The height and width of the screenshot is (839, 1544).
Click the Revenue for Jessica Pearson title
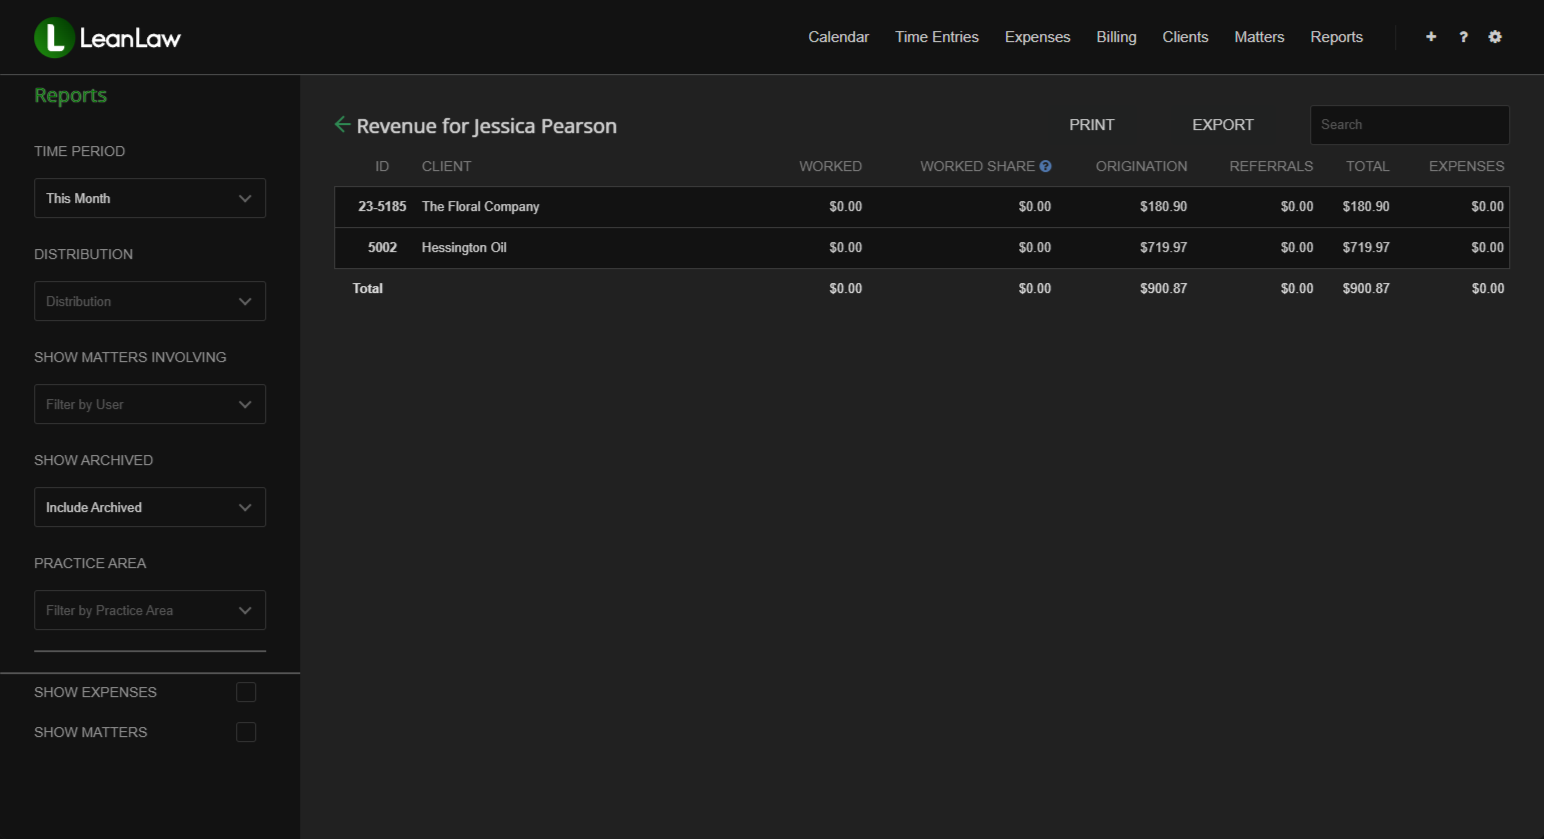coord(487,126)
